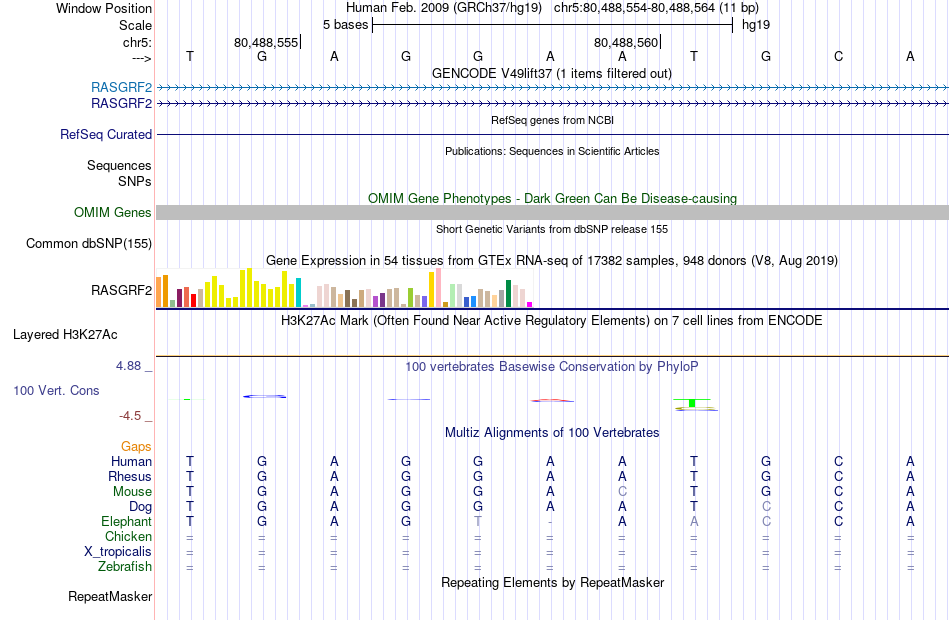Click the tall pink bar in GTEx chart

439,288
